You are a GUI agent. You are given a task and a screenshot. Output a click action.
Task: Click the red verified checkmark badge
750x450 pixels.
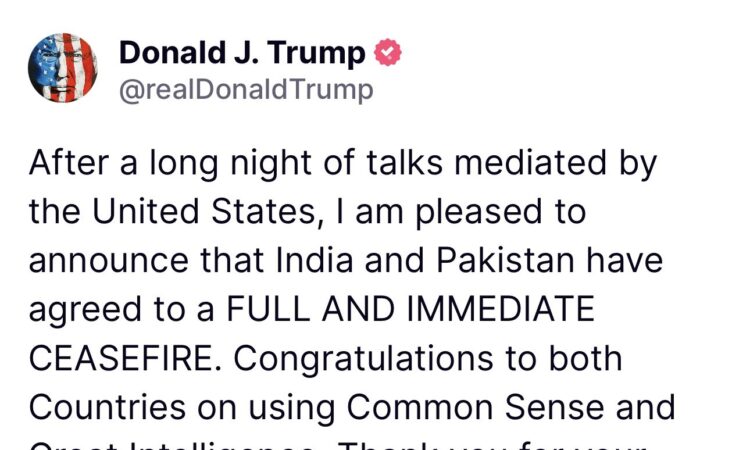(387, 52)
